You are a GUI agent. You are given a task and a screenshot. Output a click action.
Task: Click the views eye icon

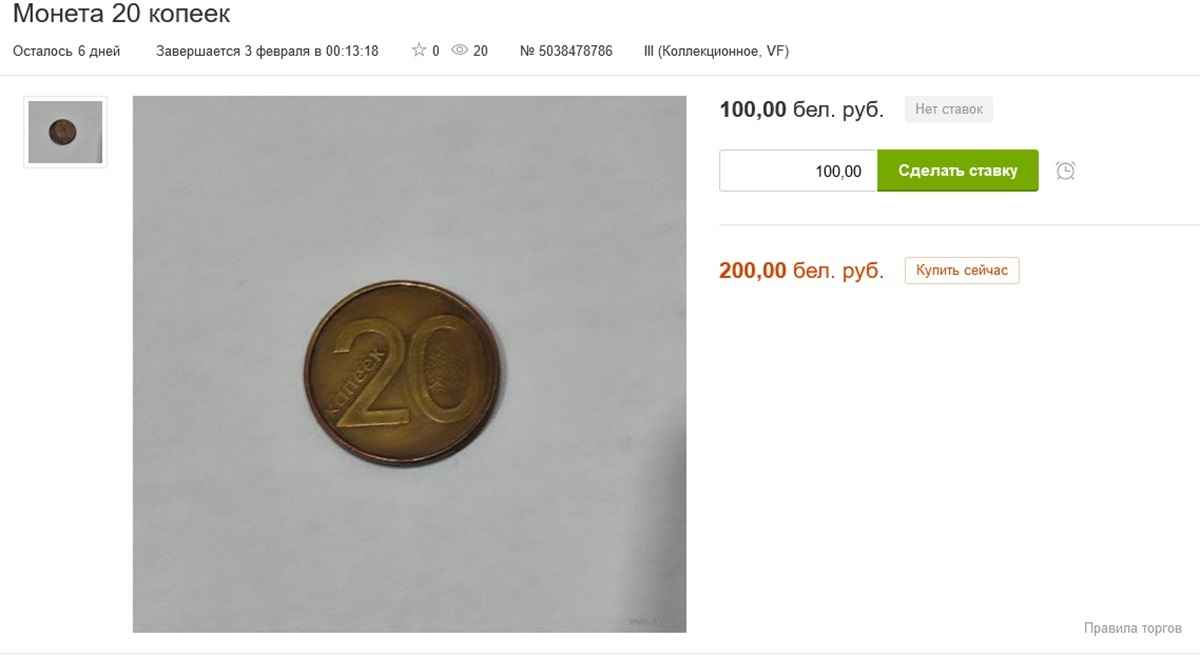pyautogui.click(x=460, y=50)
